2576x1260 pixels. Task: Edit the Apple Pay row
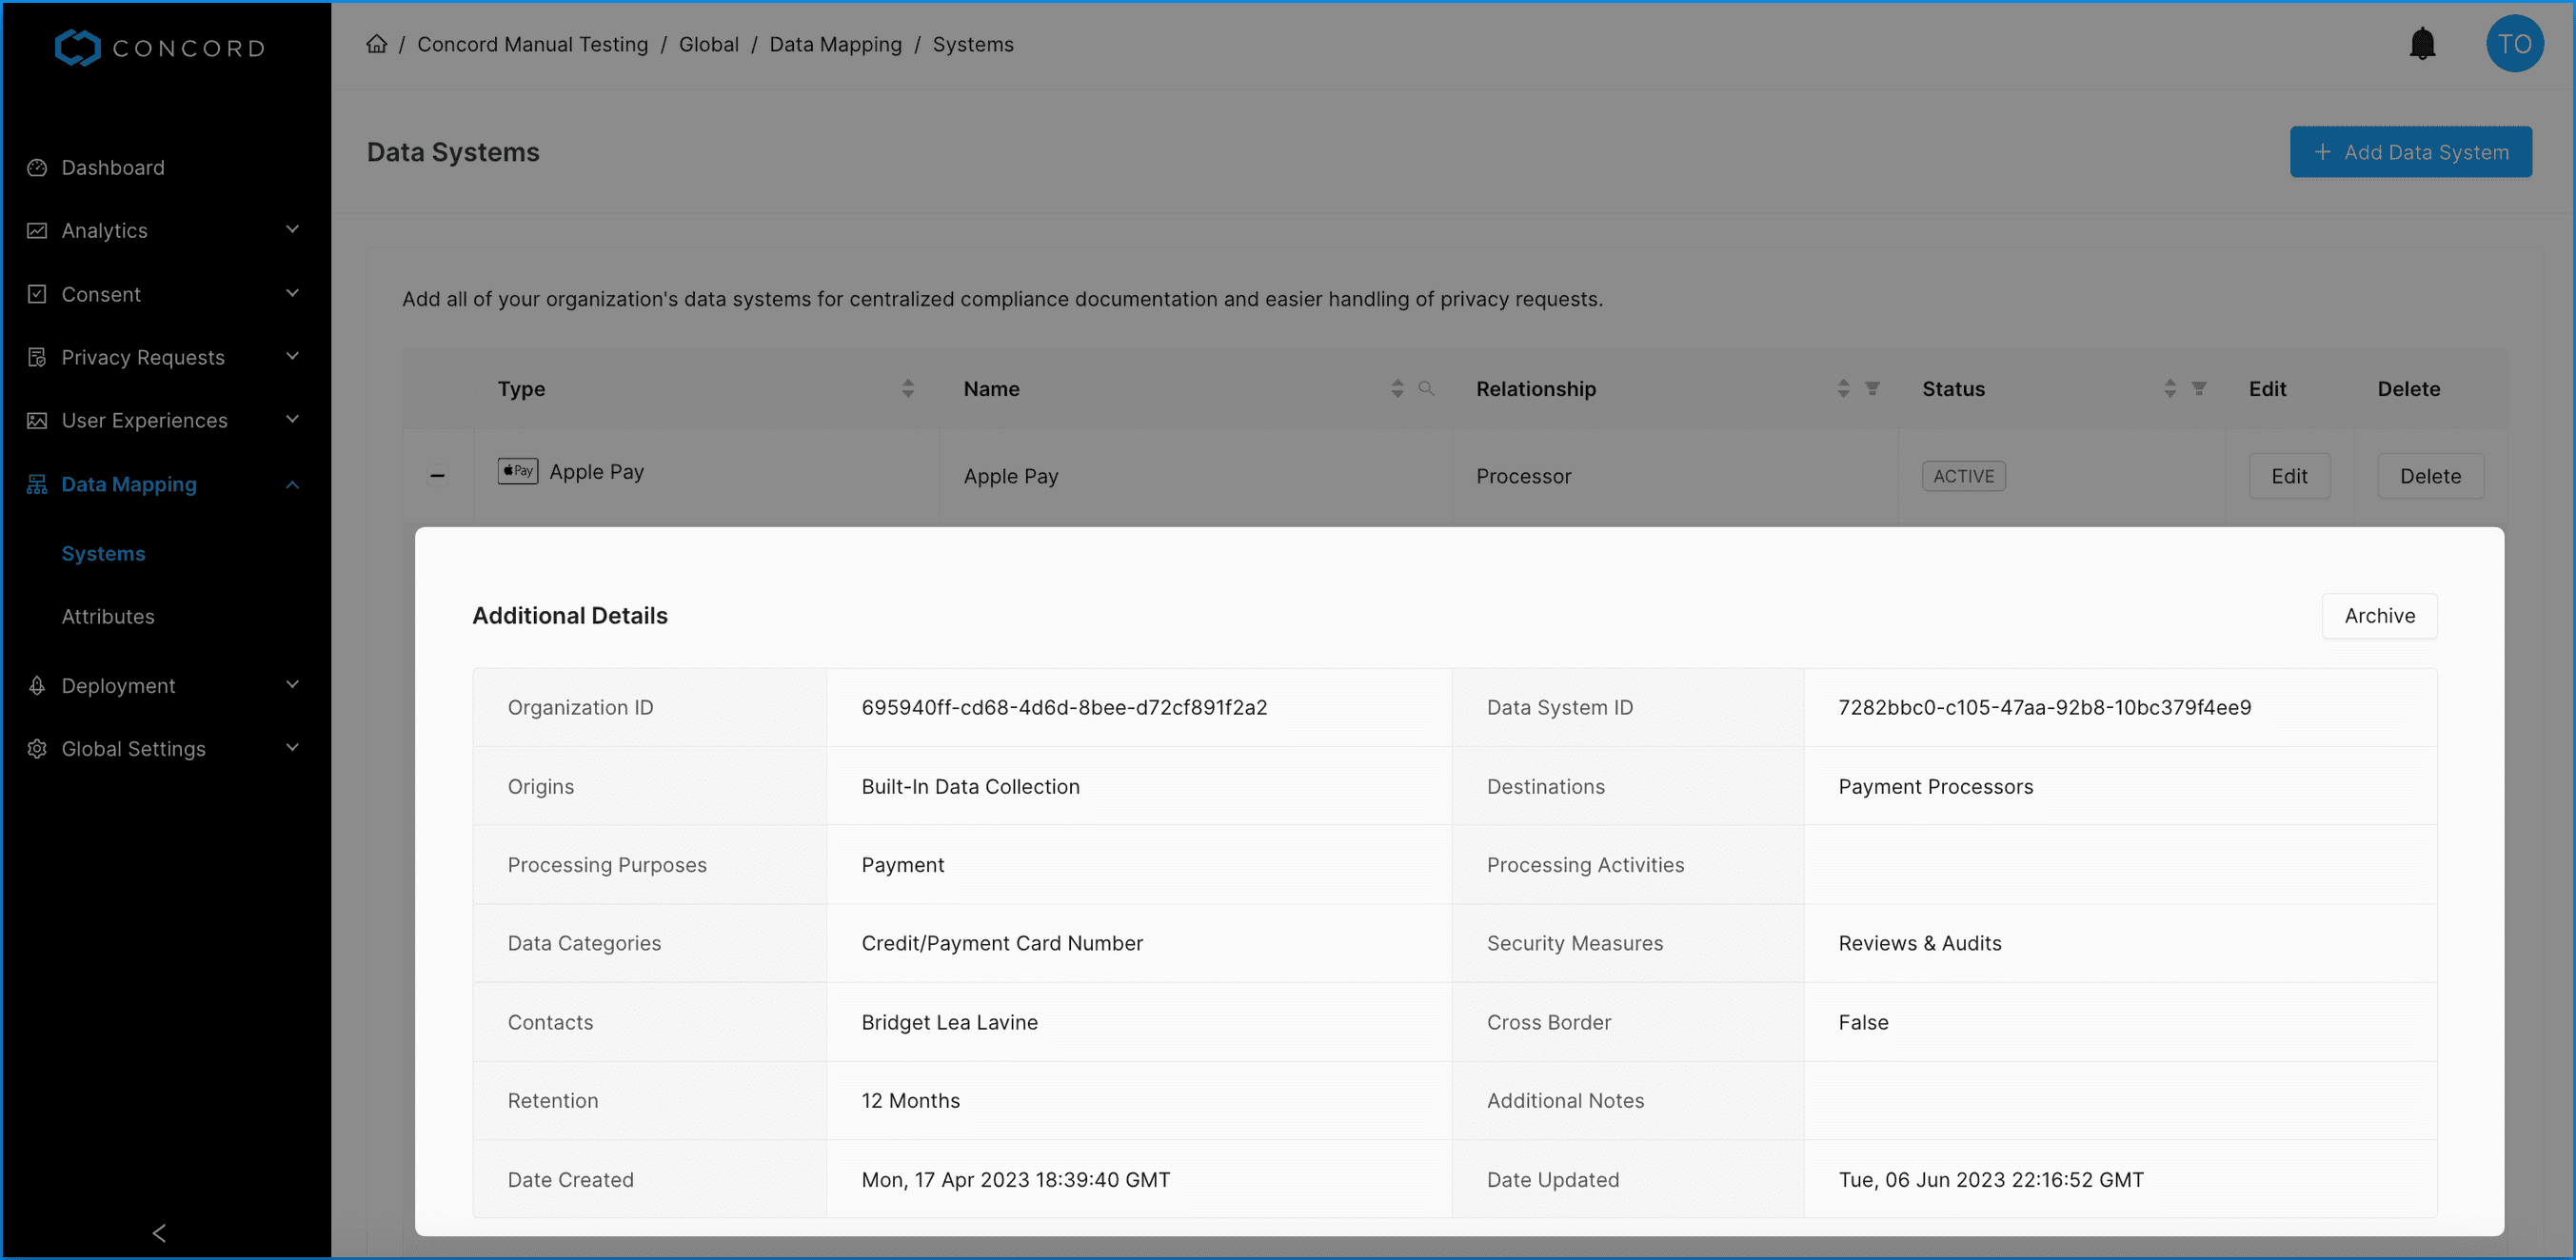pos(2288,476)
